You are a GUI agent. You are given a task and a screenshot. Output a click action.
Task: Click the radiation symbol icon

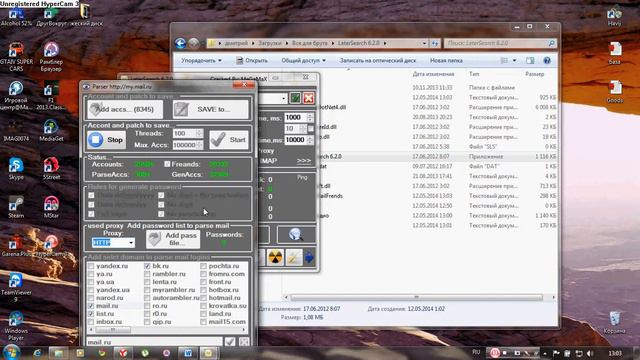tap(276, 258)
